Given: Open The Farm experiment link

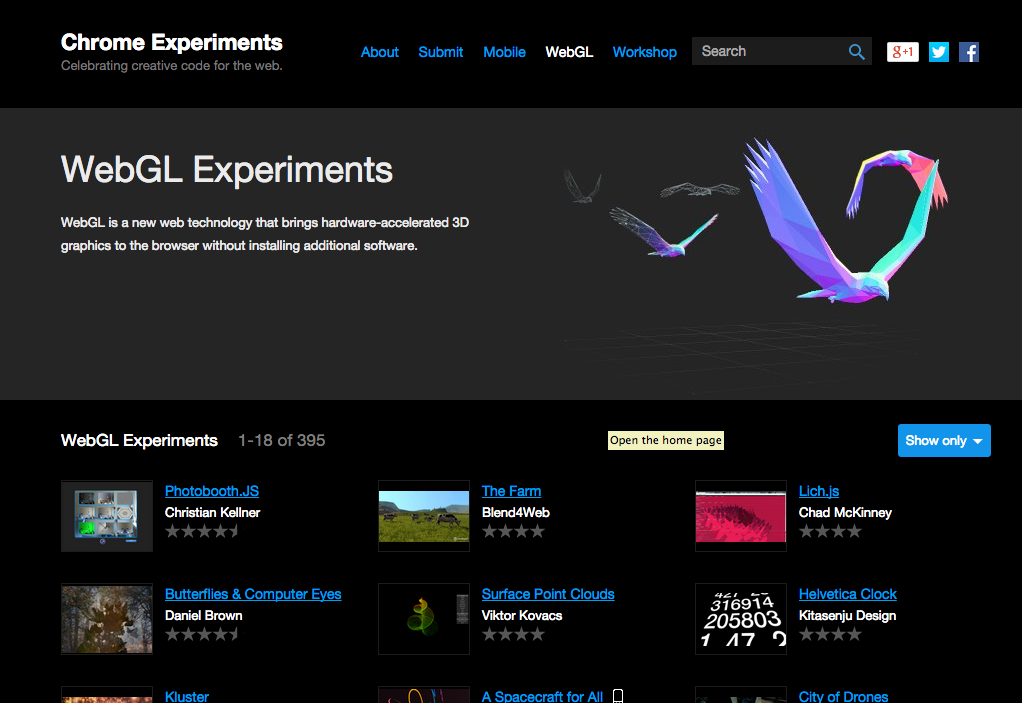Looking at the screenshot, I should (x=511, y=491).
